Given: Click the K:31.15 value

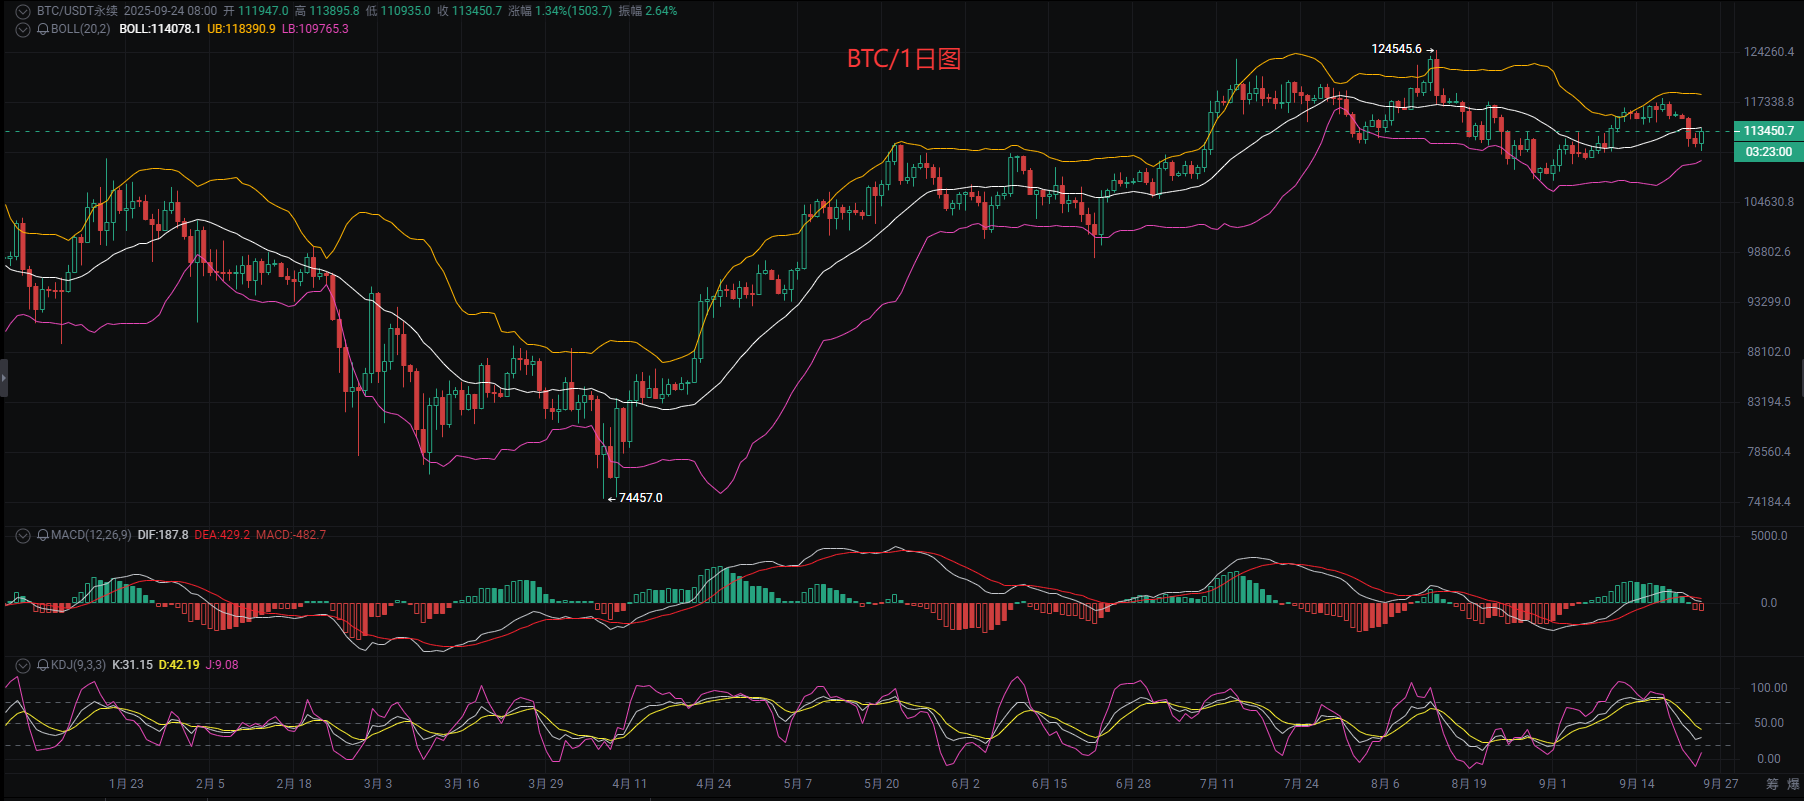Looking at the screenshot, I should tap(132, 665).
